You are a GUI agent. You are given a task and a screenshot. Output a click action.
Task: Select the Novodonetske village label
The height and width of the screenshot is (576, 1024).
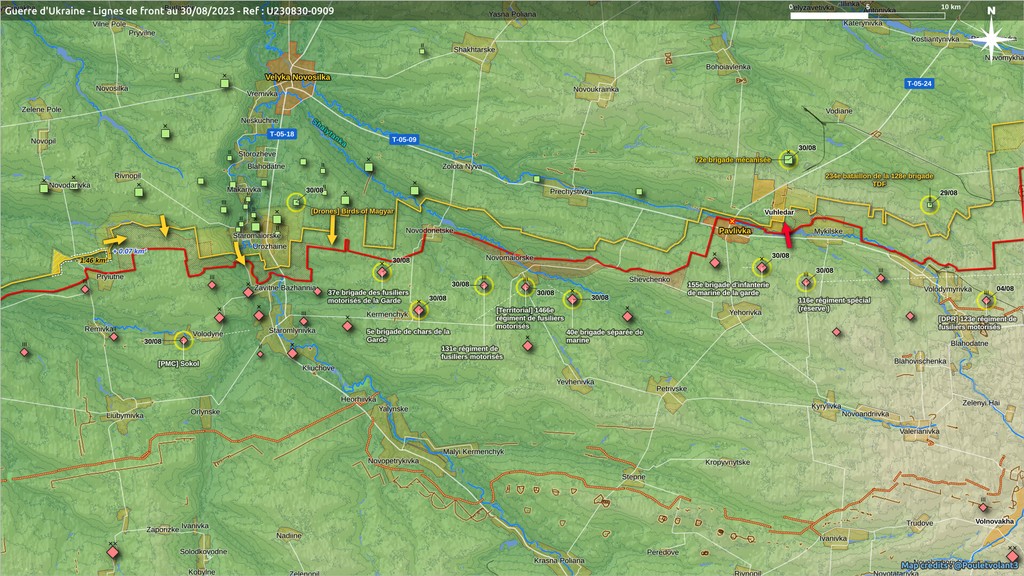[429, 231]
